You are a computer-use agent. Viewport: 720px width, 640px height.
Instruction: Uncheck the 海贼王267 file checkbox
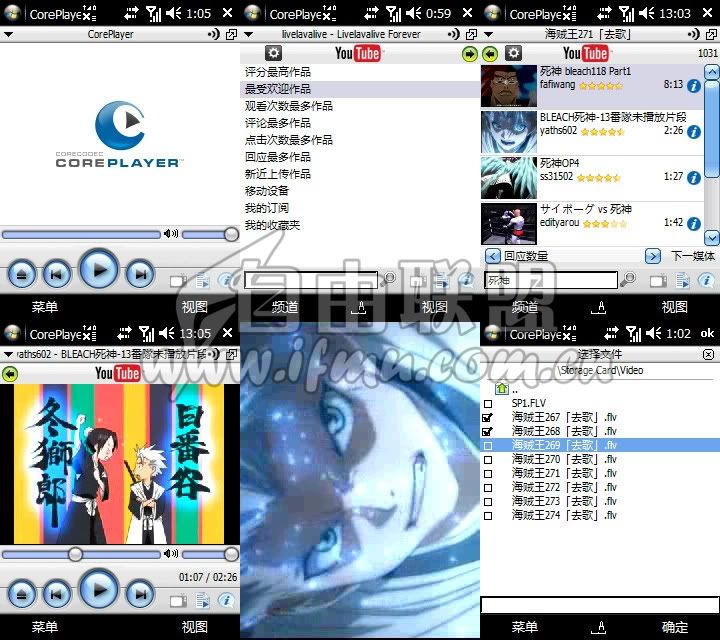(488, 418)
